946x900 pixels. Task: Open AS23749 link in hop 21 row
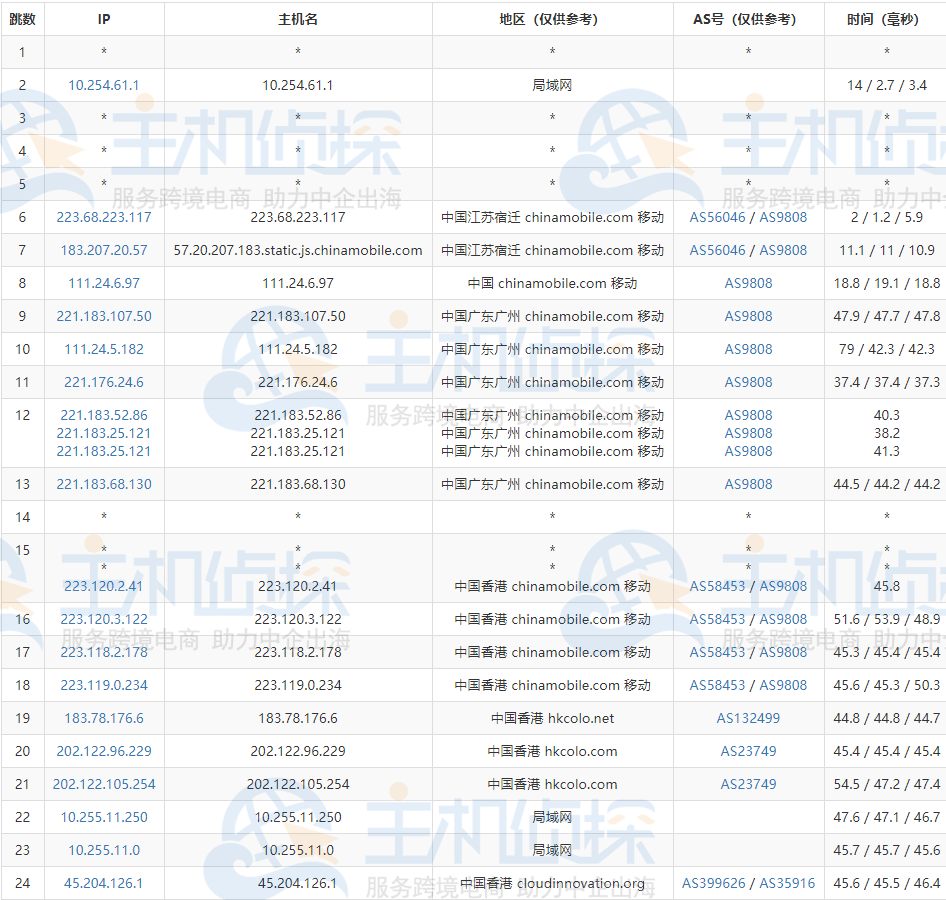748,784
